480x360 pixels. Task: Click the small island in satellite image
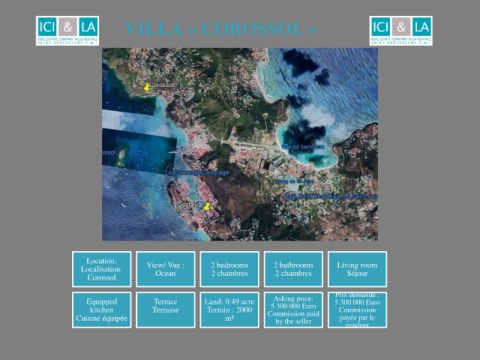122,157
